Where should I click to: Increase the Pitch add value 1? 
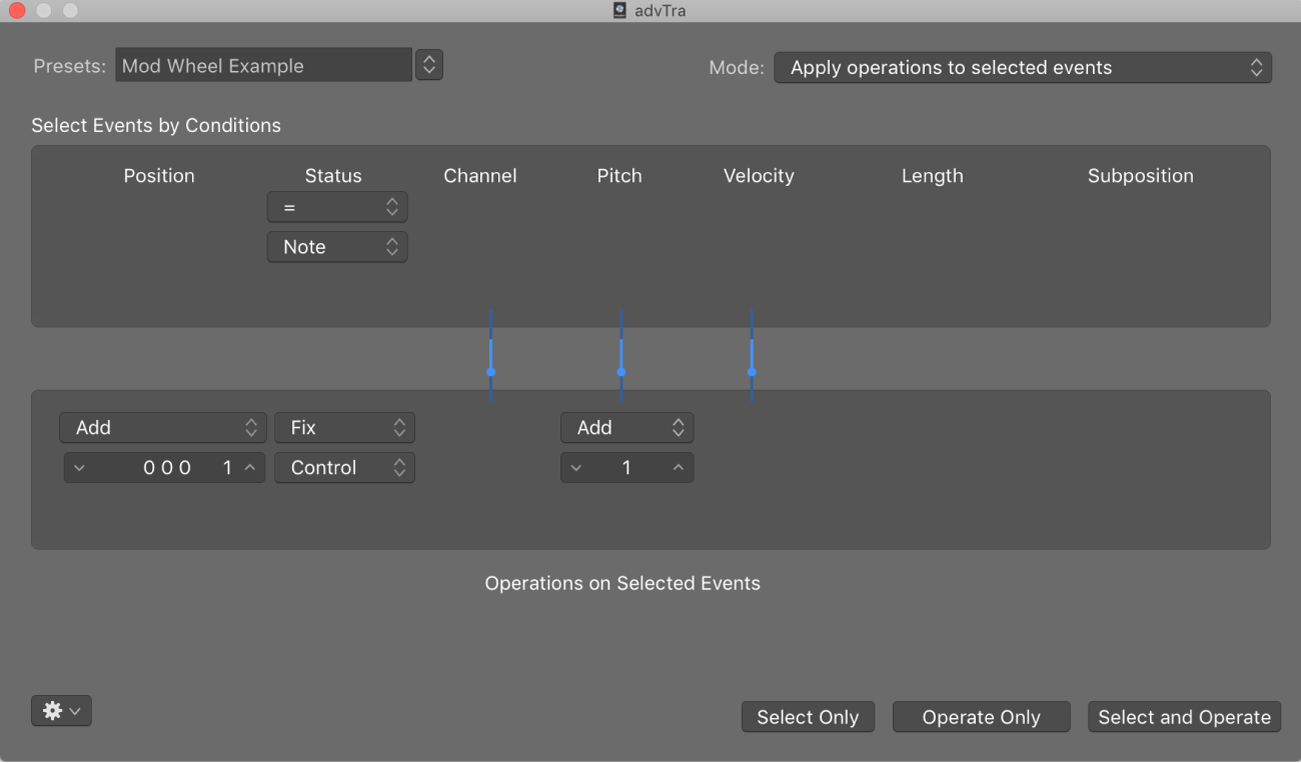coord(678,468)
